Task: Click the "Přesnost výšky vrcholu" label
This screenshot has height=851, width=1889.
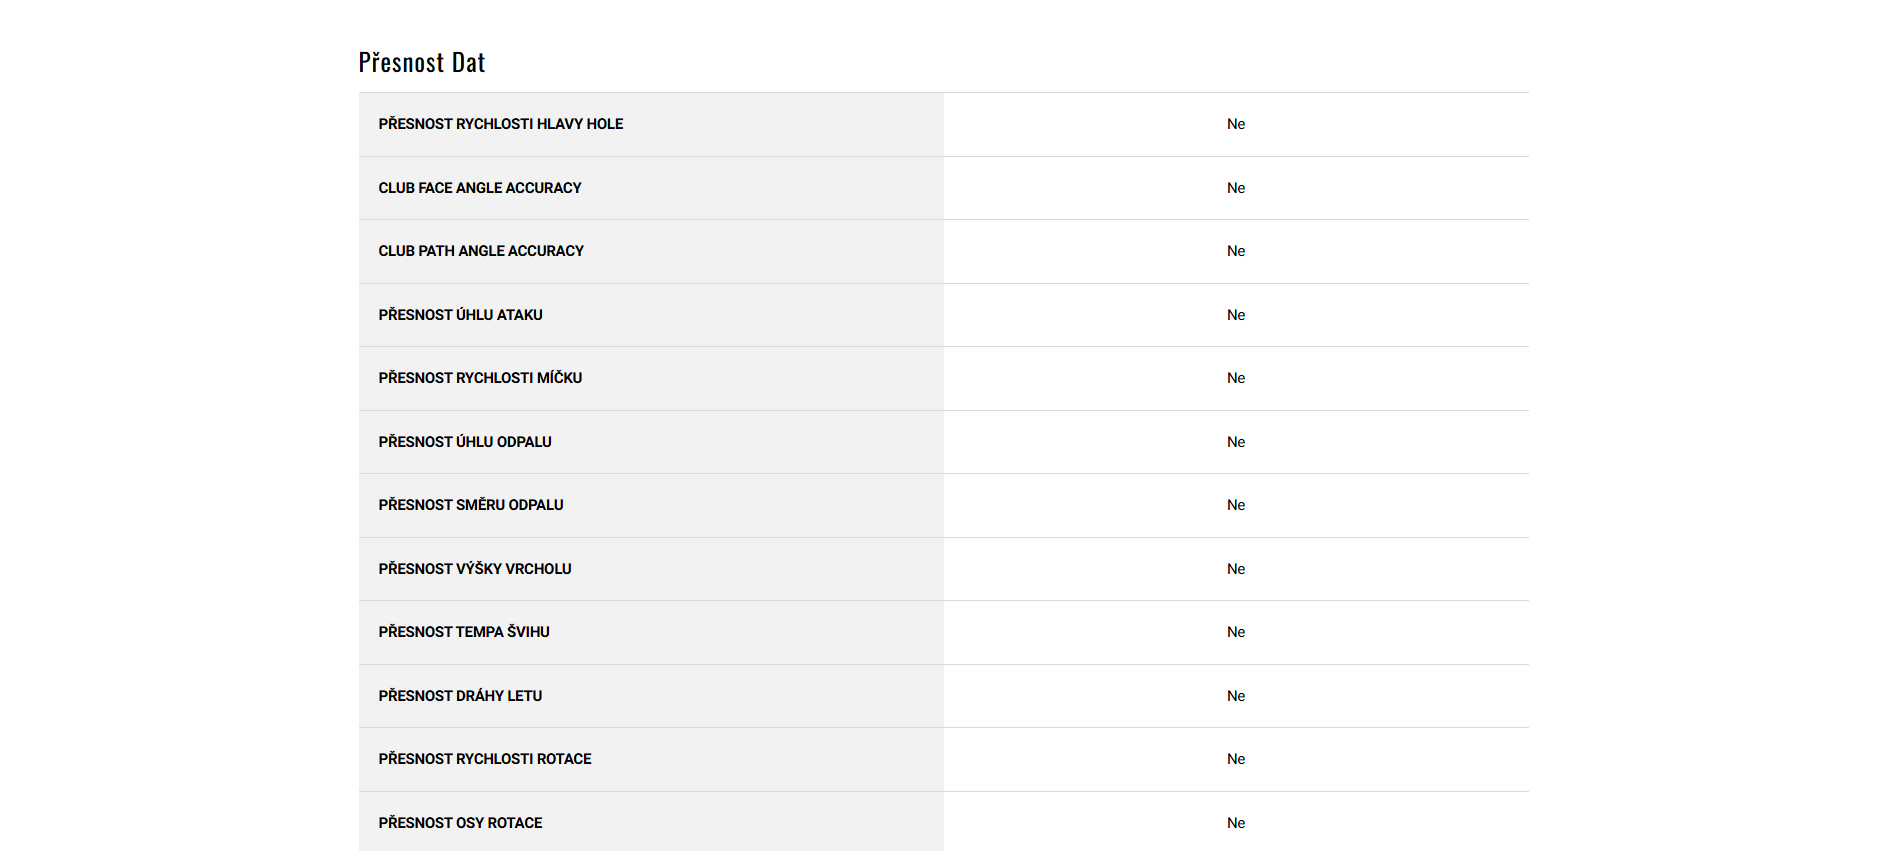Action: coord(474,569)
